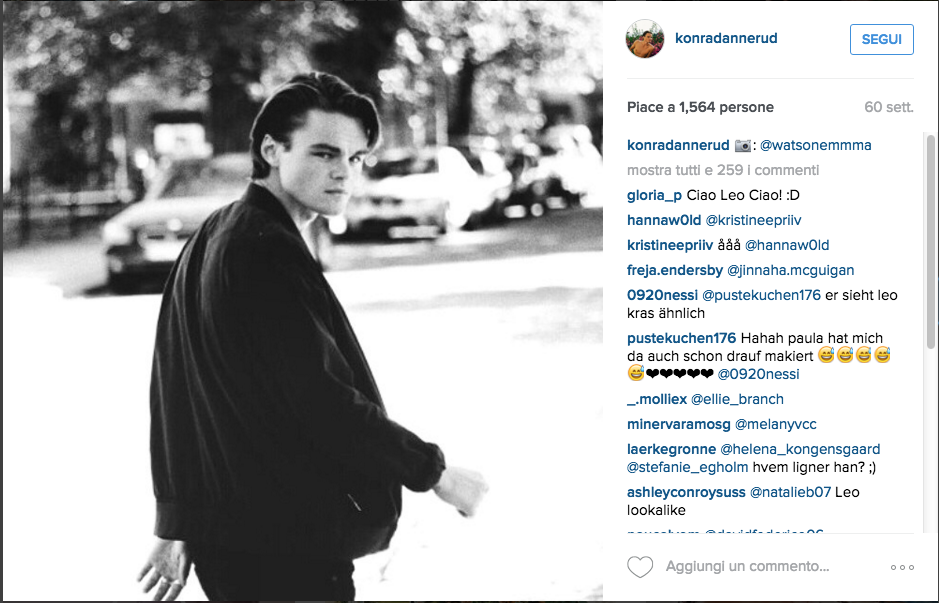Open the black-and-white post photo
The width and height of the screenshot is (939, 603).
click(x=302, y=302)
